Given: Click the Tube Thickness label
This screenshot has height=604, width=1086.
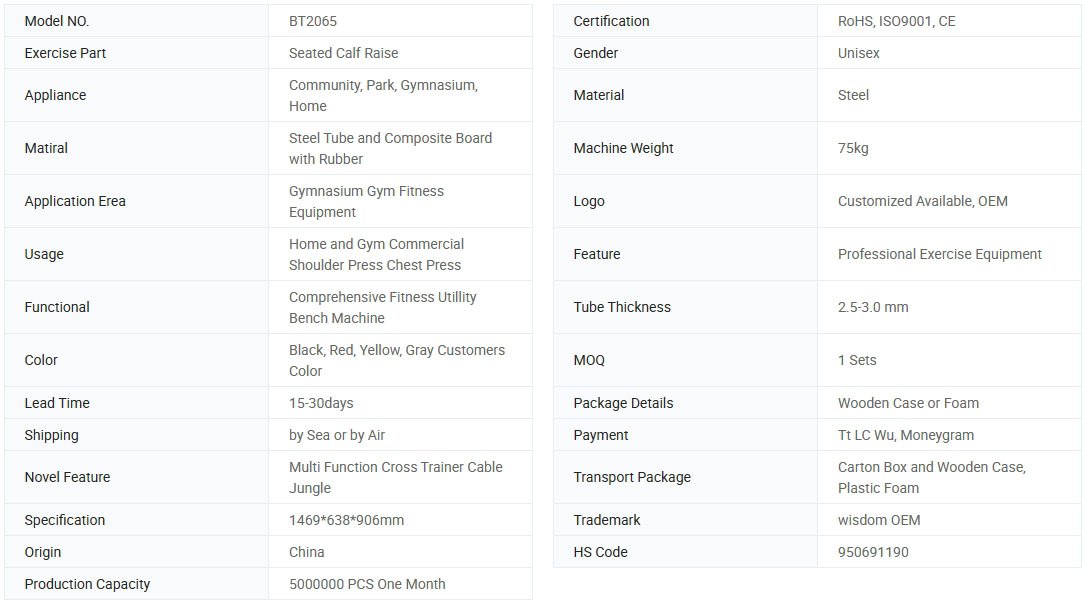Looking at the screenshot, I should point(622,307).
